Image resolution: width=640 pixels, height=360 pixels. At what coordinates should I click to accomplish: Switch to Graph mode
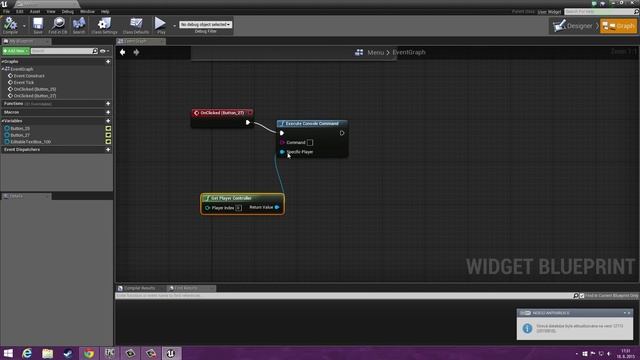tap(618, 26)
